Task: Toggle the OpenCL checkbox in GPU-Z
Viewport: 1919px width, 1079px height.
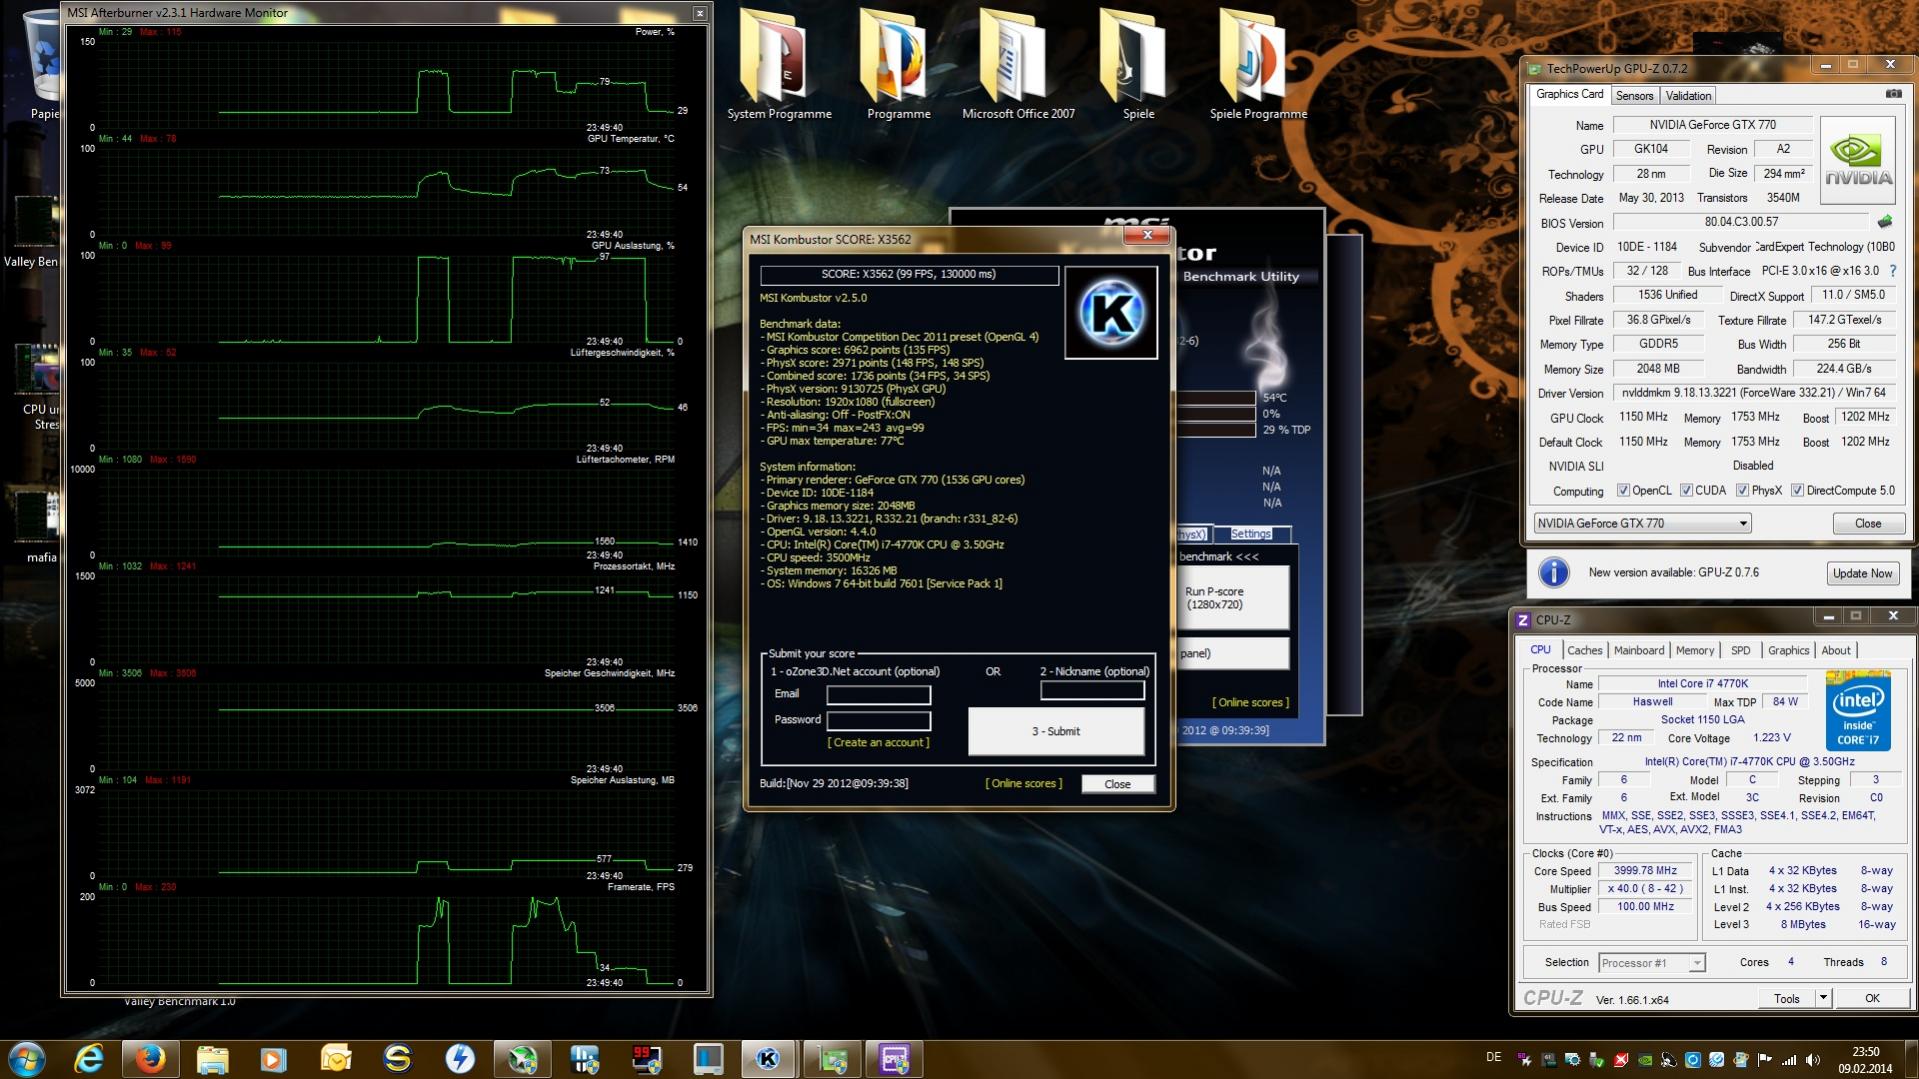Action: pyautogui.click(x=1623, y=490)
